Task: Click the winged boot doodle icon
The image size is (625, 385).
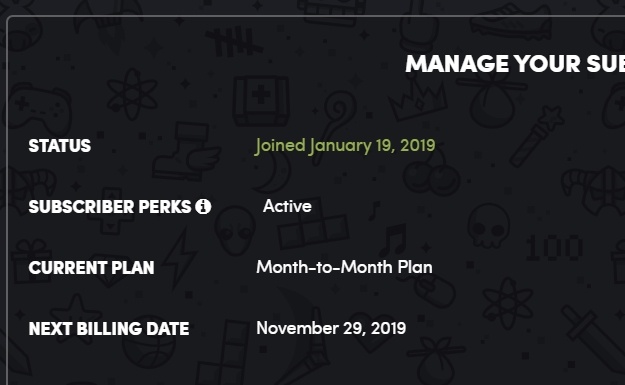Action: pyautogui.click(x=187, y=151)
